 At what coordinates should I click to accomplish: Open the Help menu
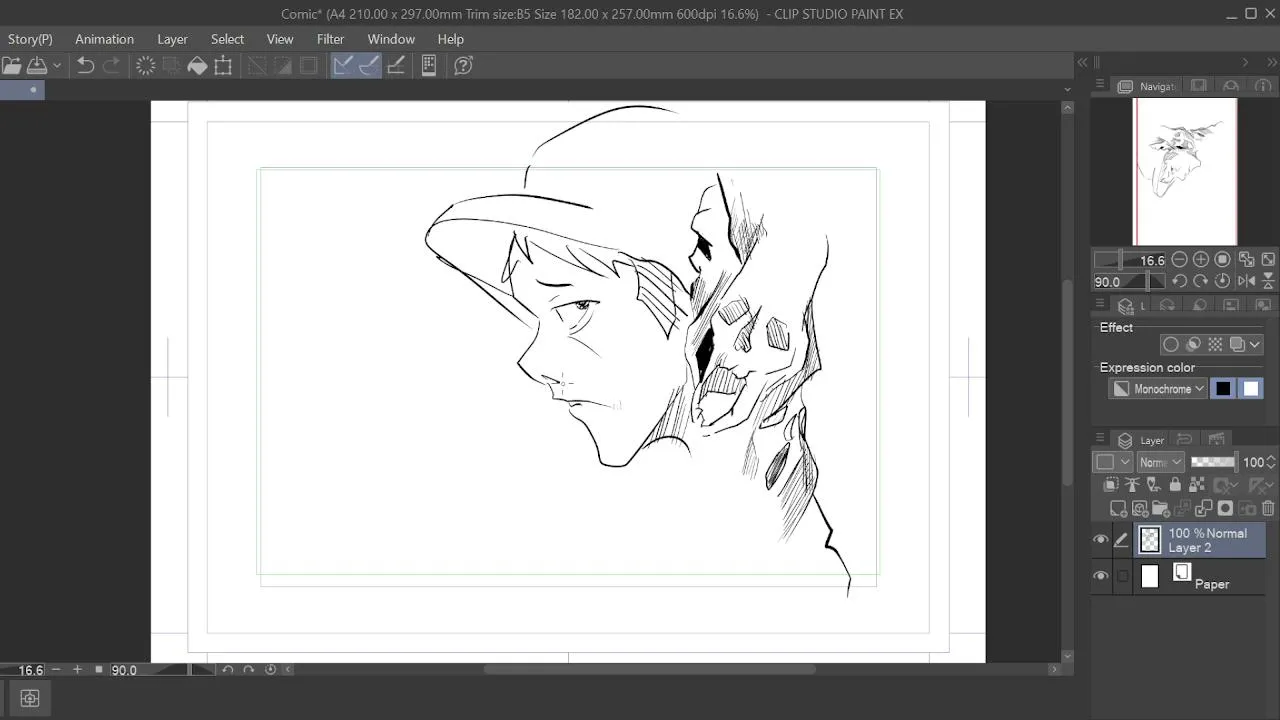coord(450,39)
